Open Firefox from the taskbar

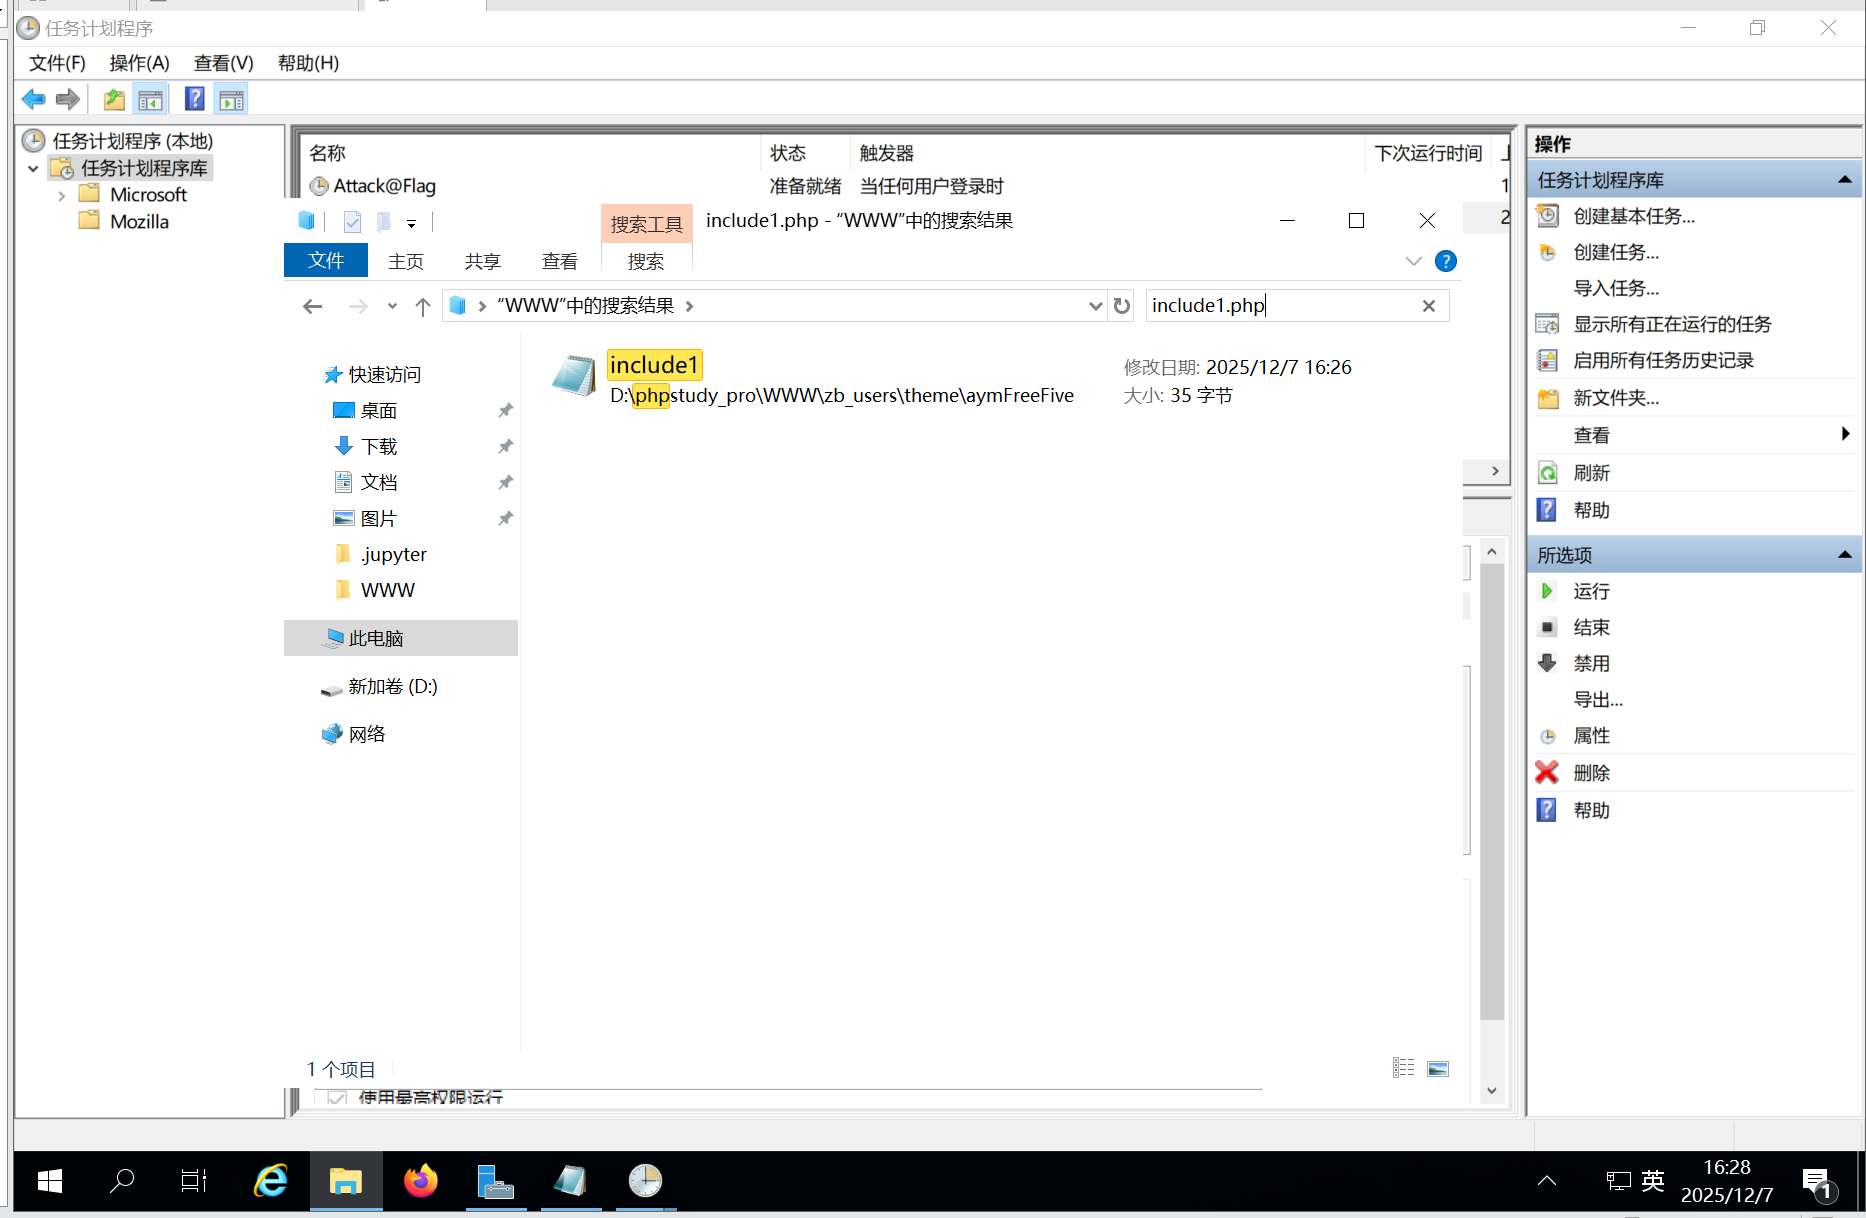[x=421, y=1181]
